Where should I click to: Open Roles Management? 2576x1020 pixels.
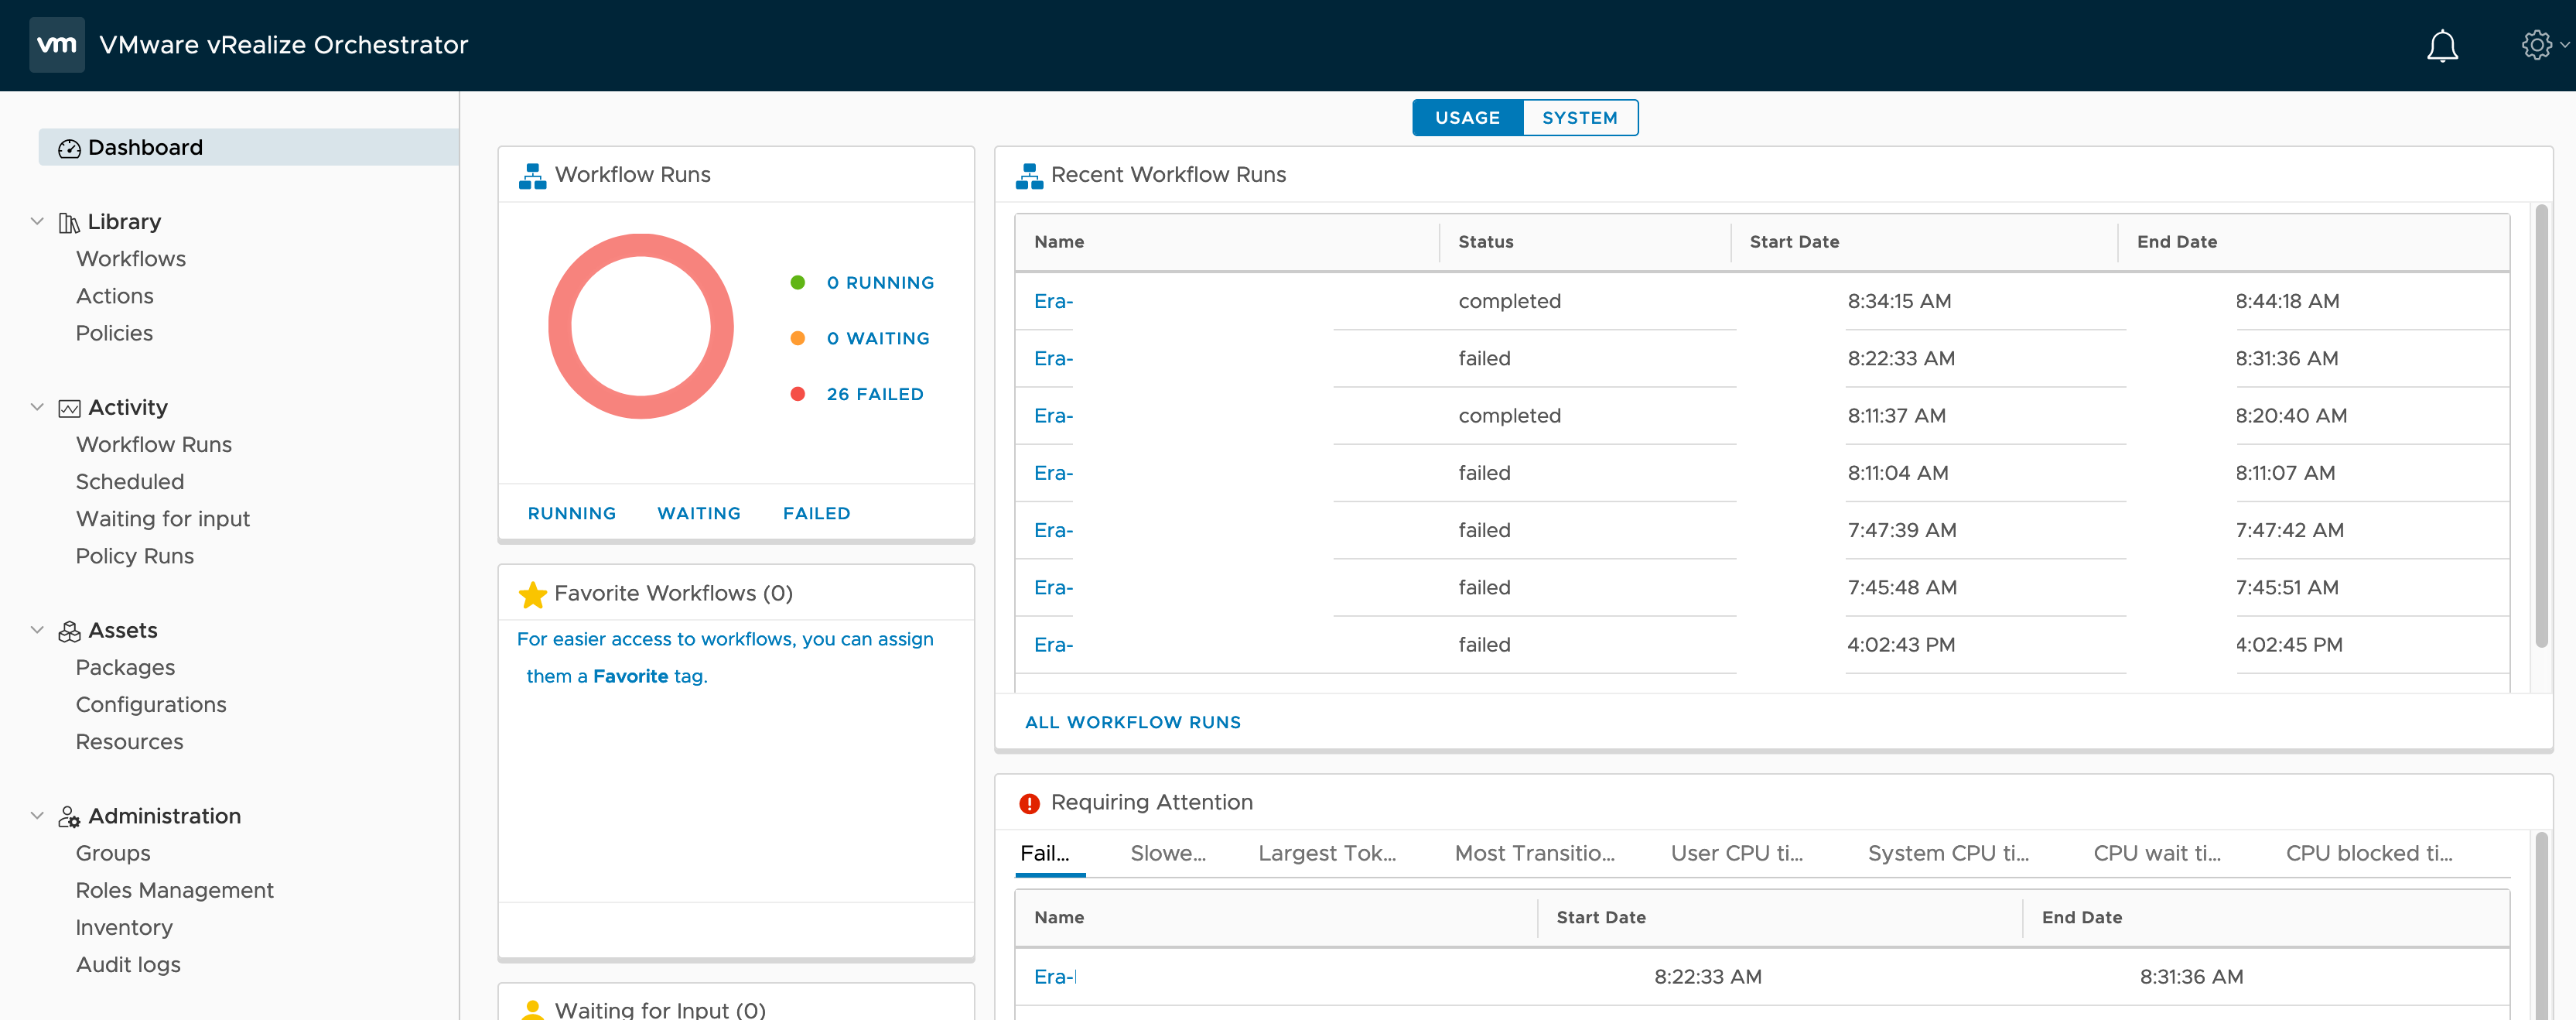click(x=175, y=891)
